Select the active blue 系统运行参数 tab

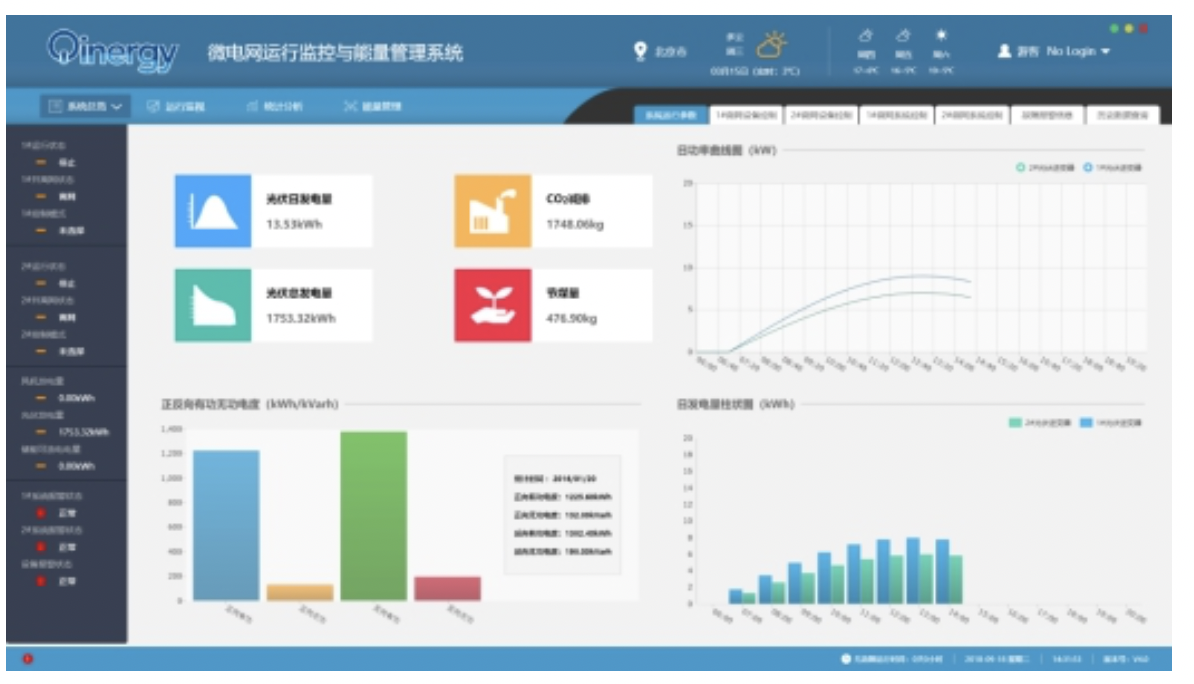pyautogui.click(x=671, y=115)
